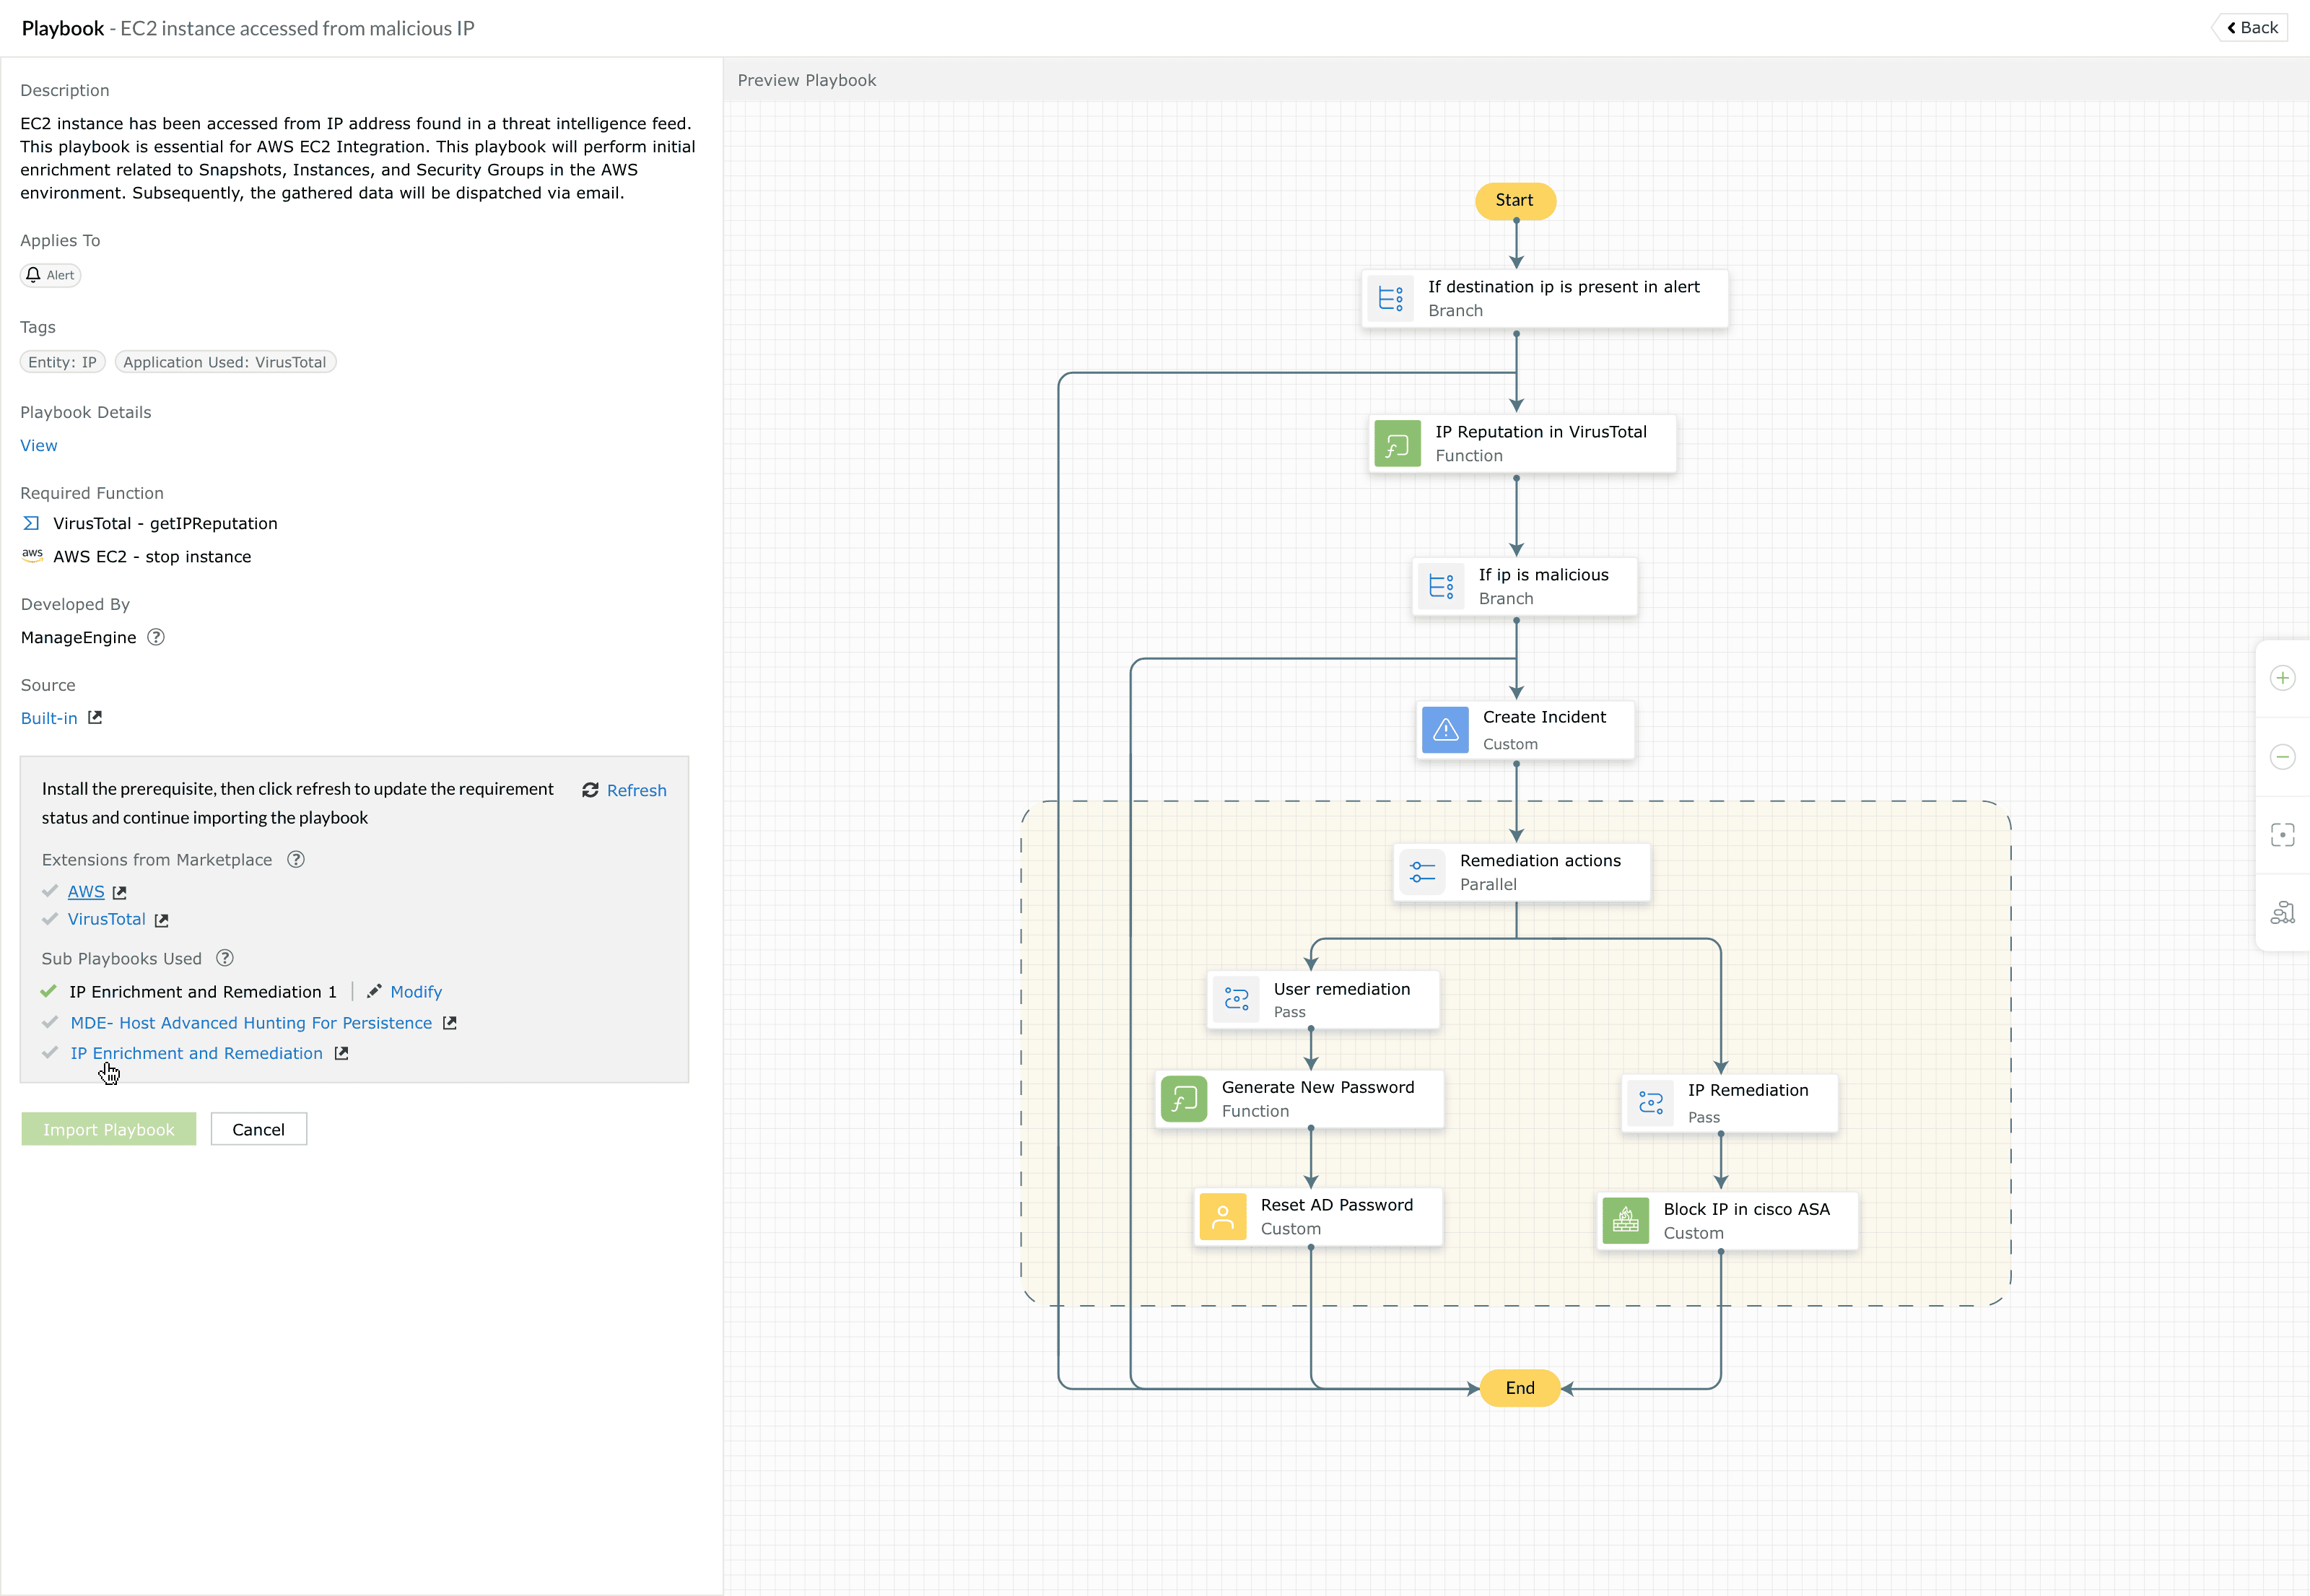
Task: Click the AWS logo icon beside stop instance
Action: [x=32, y=556]
